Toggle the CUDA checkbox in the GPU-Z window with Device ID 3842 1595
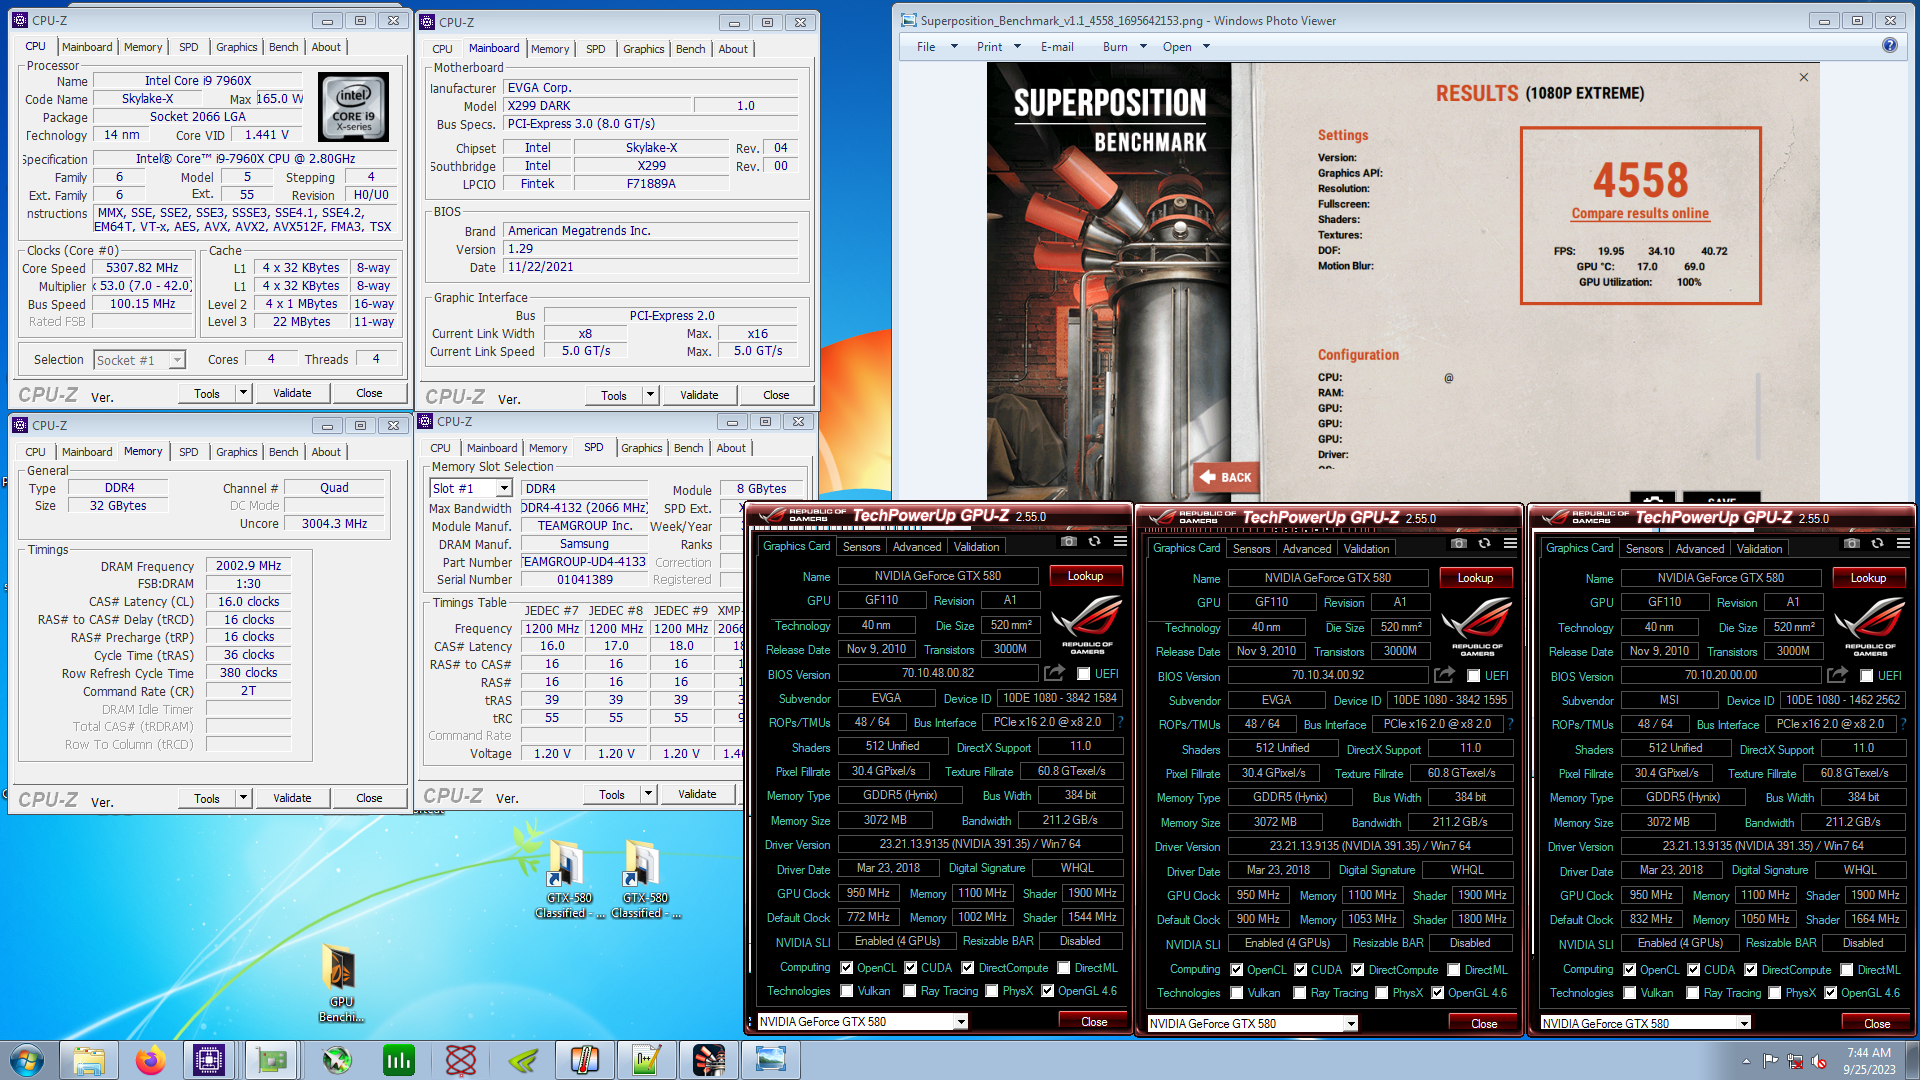 1301,970
